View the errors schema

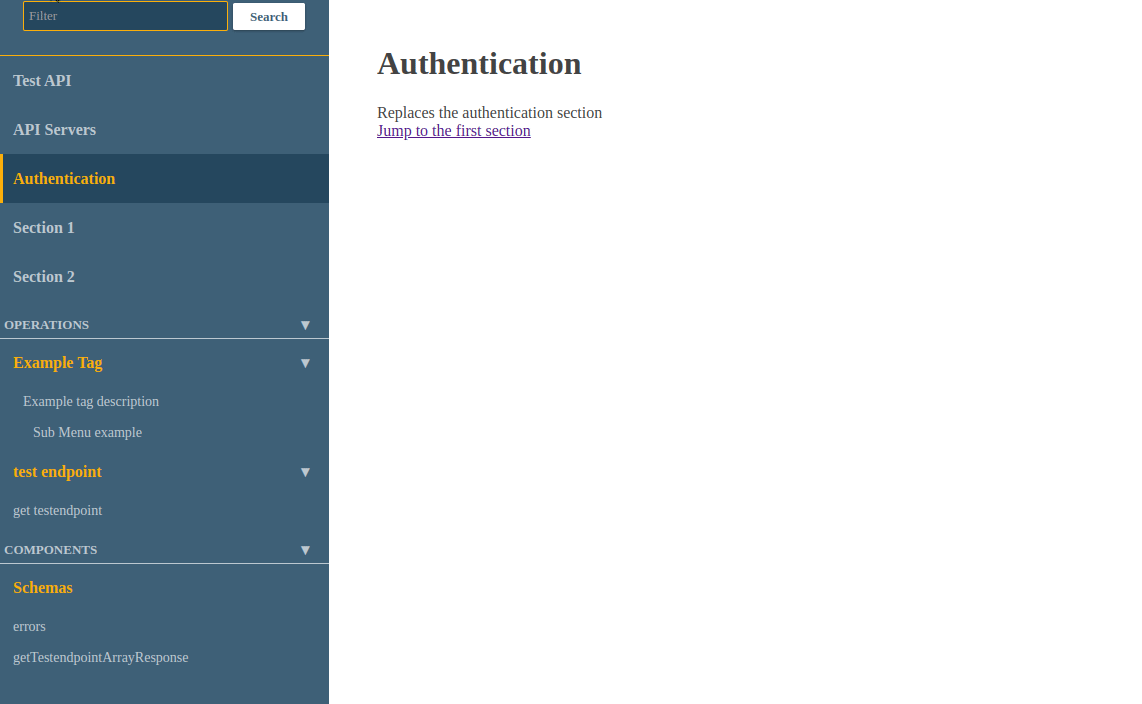coord(29,626)
